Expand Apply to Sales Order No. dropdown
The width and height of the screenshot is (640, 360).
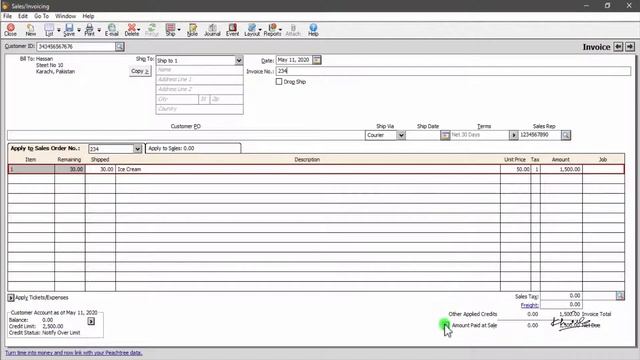(138, 149)
